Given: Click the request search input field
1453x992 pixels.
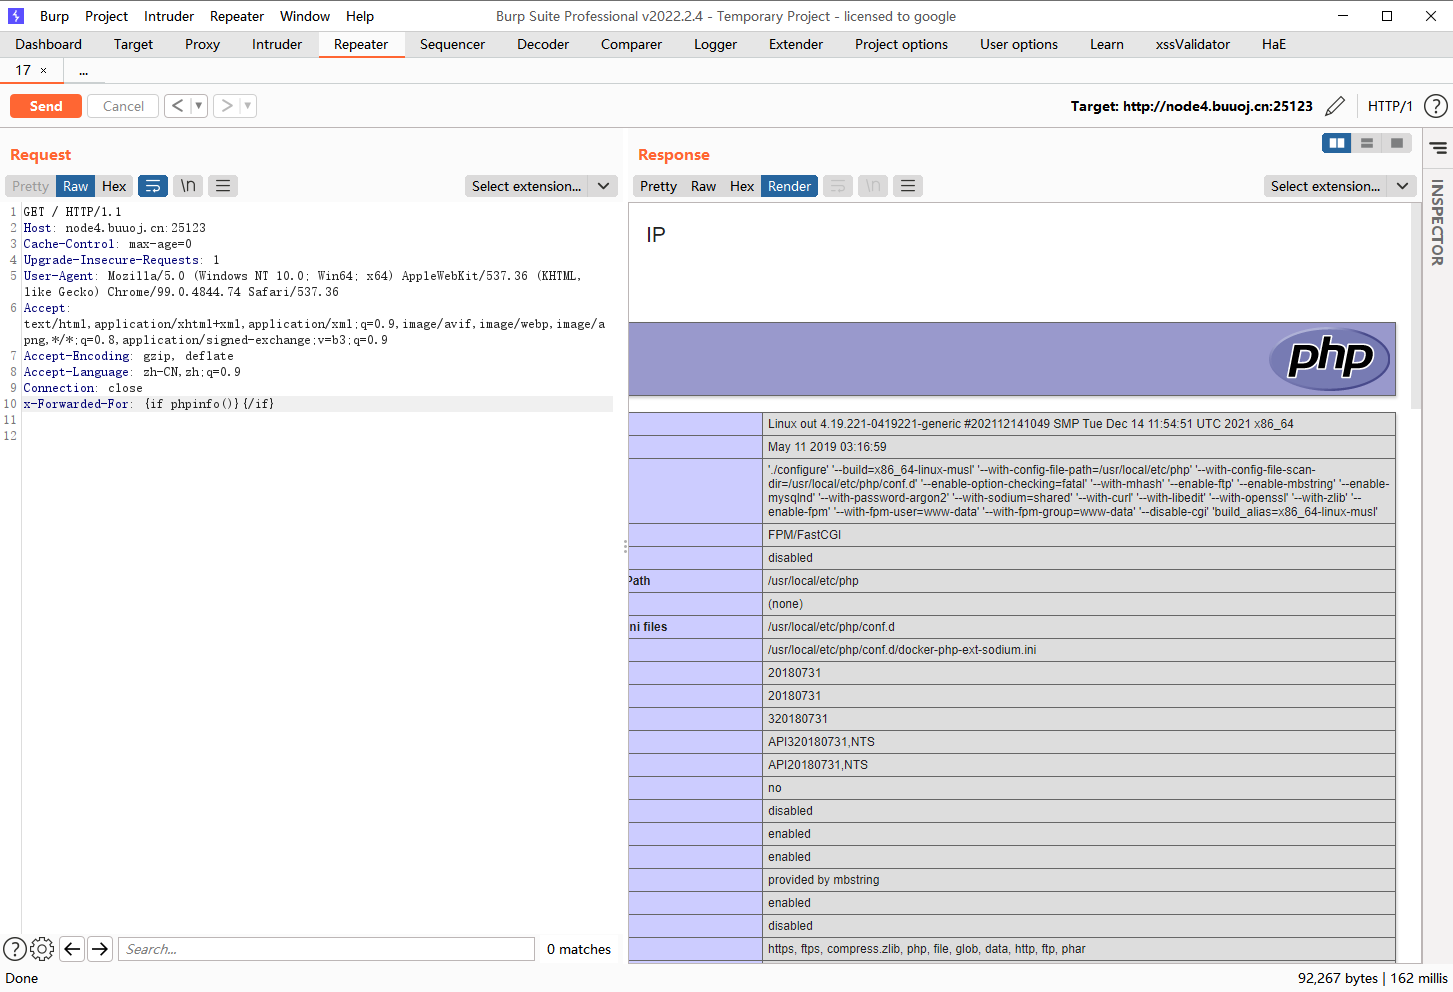Looking at the screenshot, I should (x=326, y=949).
